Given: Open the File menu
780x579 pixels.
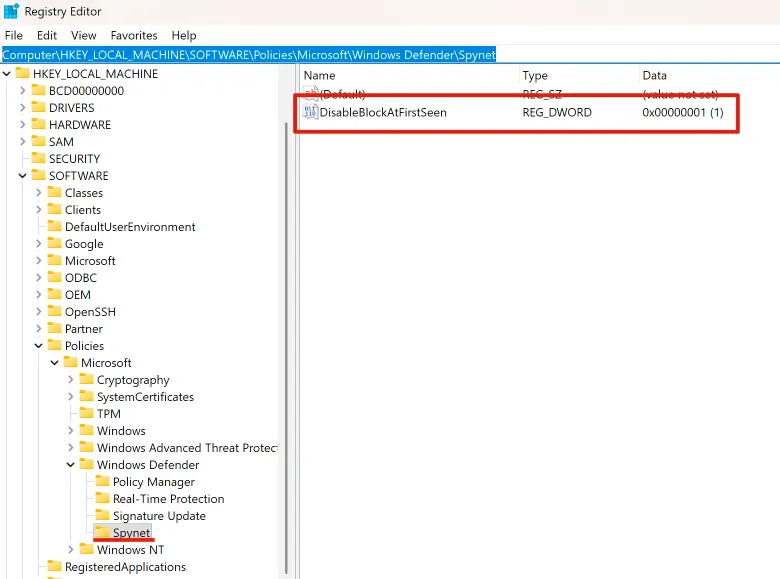Looking at the screenshot, I should coord(14,35).
